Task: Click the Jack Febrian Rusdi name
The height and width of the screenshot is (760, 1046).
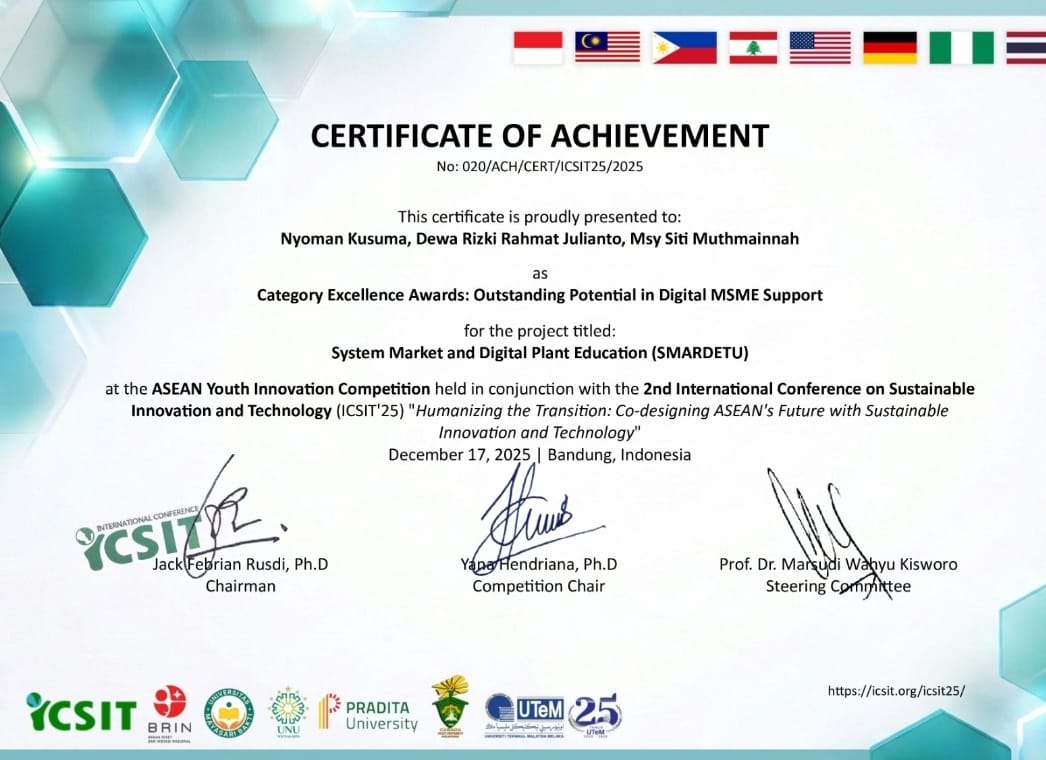Action: [240, 564]
